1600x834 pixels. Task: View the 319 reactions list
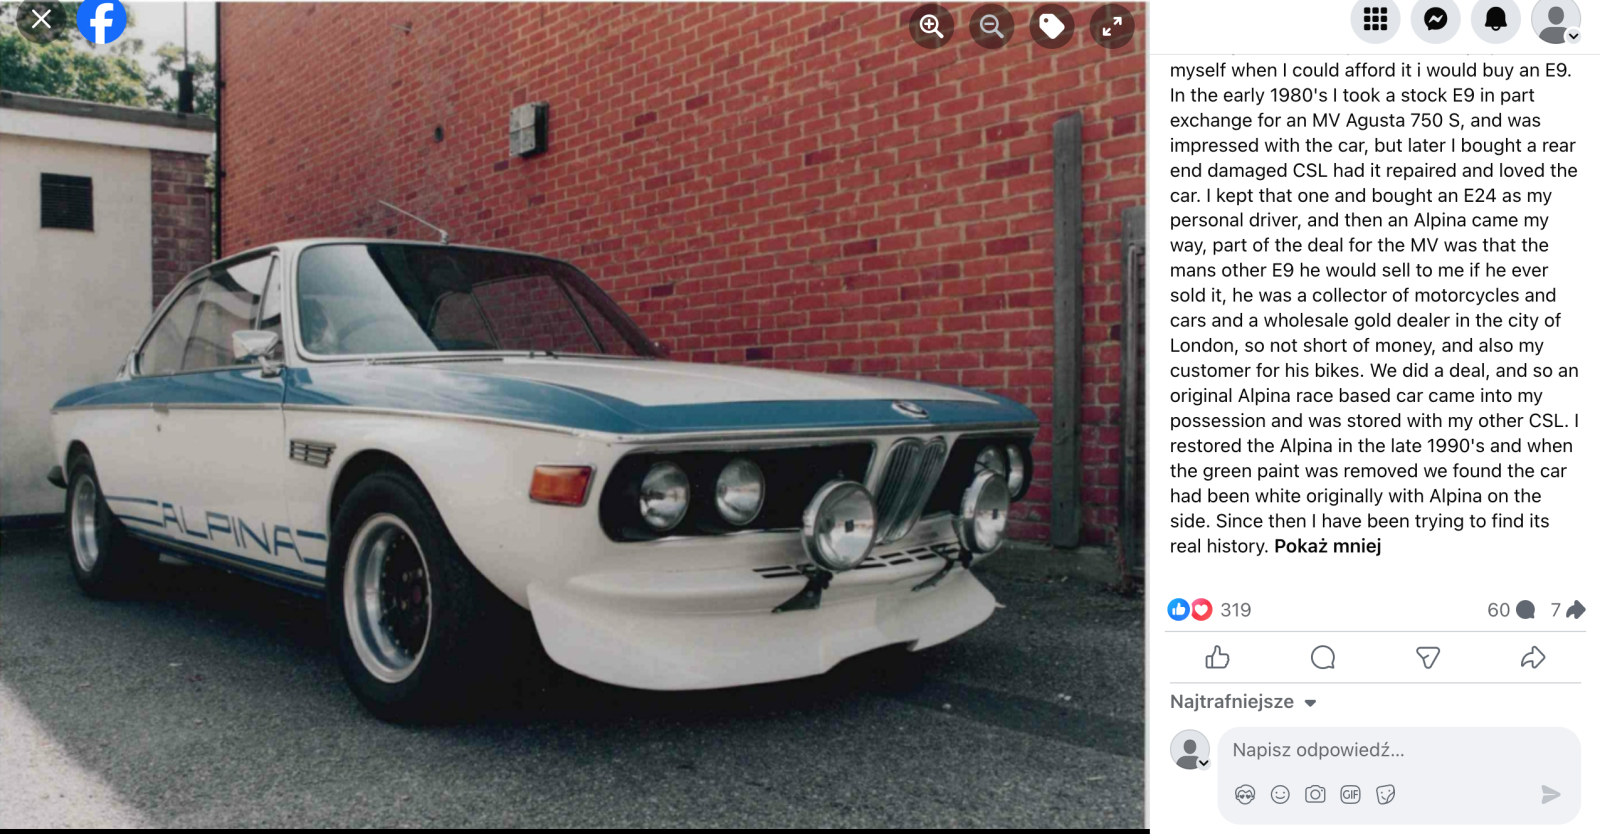(1209, 610)
